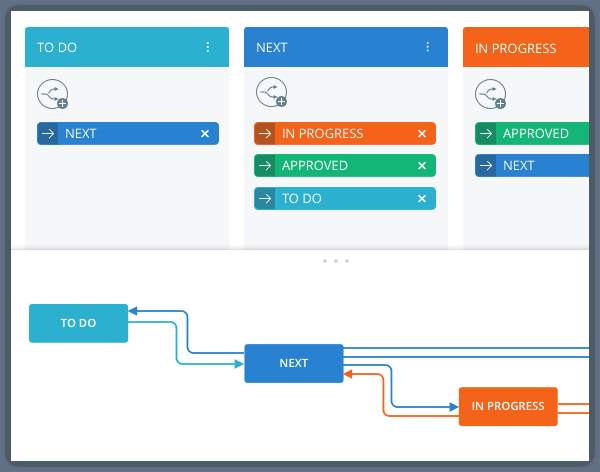
Task: Click the arrow icon on the TO DO transition tag
Action: (265, 198)
